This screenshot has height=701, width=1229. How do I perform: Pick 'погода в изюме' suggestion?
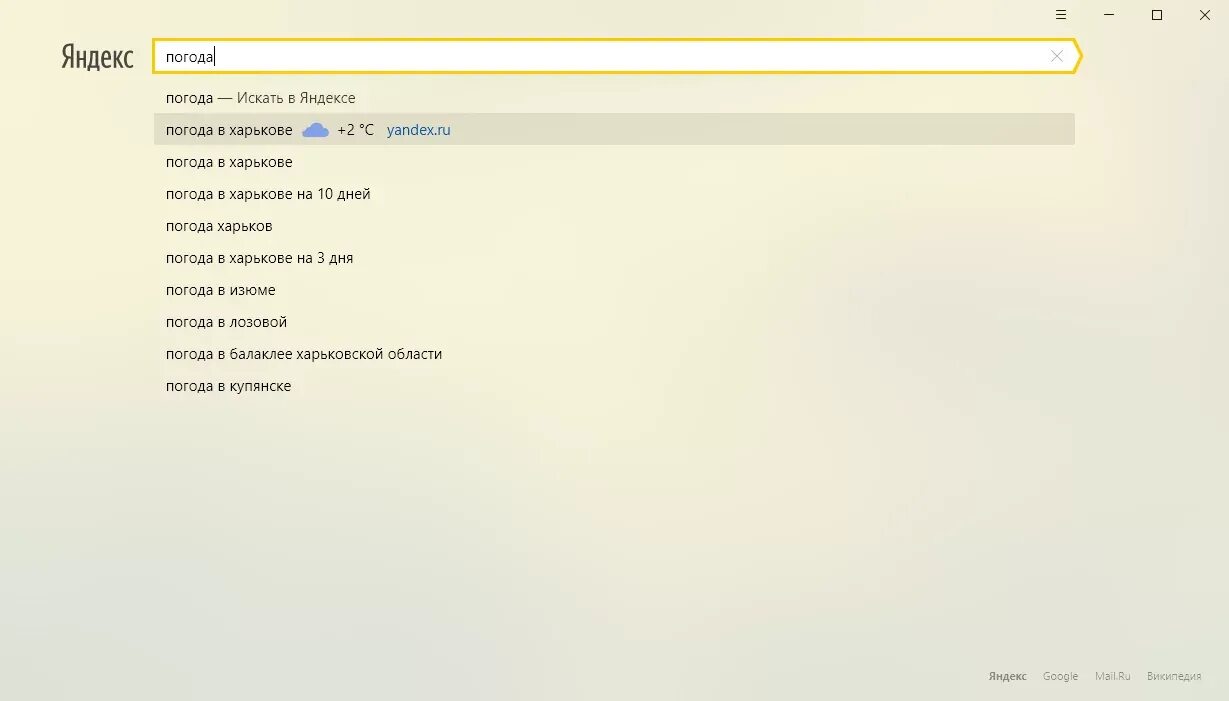click(614, 290)
